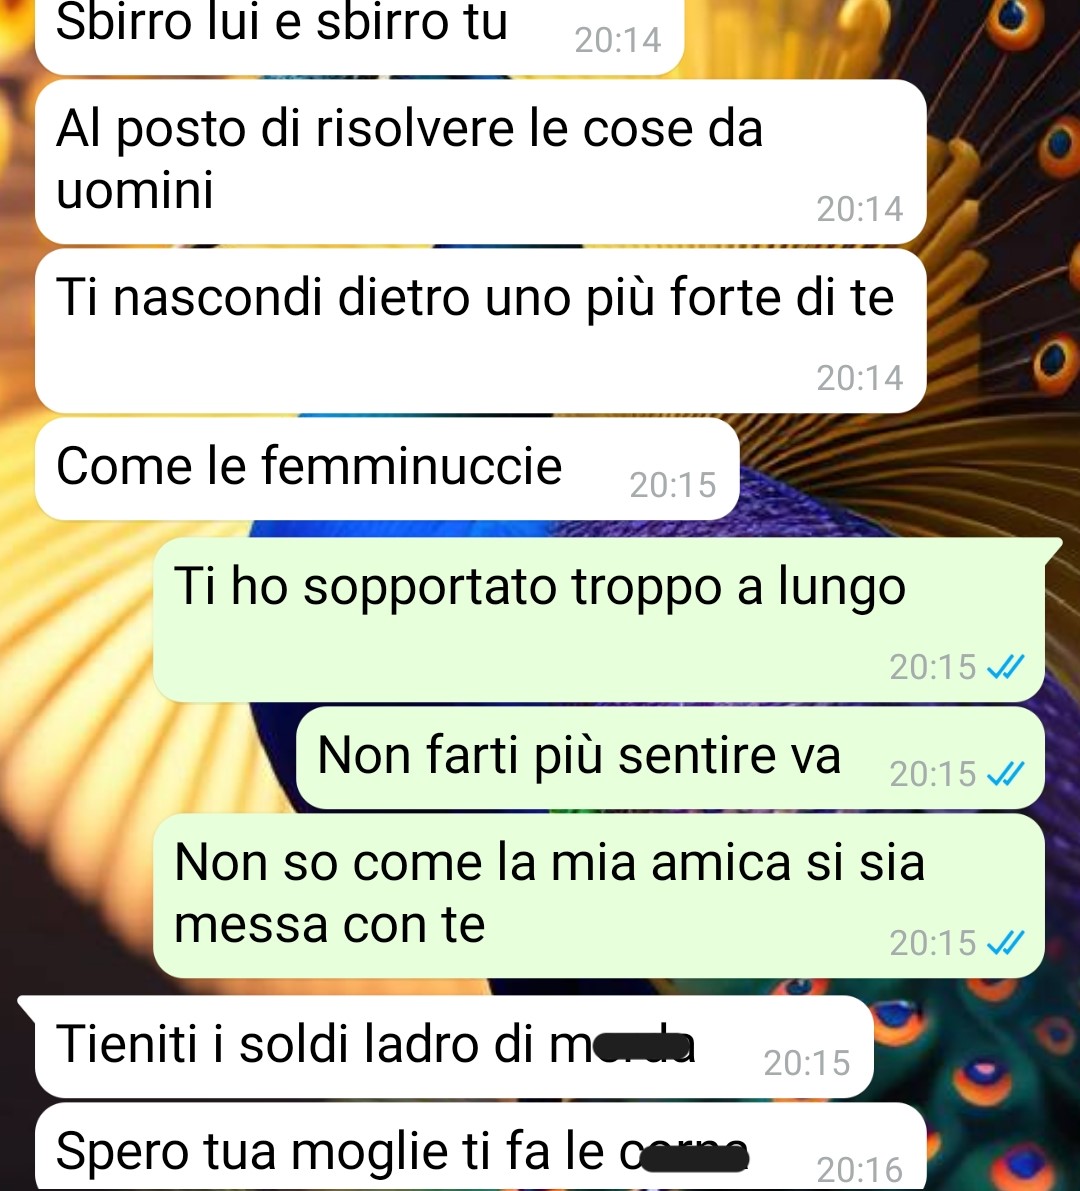Tap the 20:14 timestamp of 'Sbirro lui' message
The width and height of the screenshot is (1080, 1191).
(x=617, y=40)
